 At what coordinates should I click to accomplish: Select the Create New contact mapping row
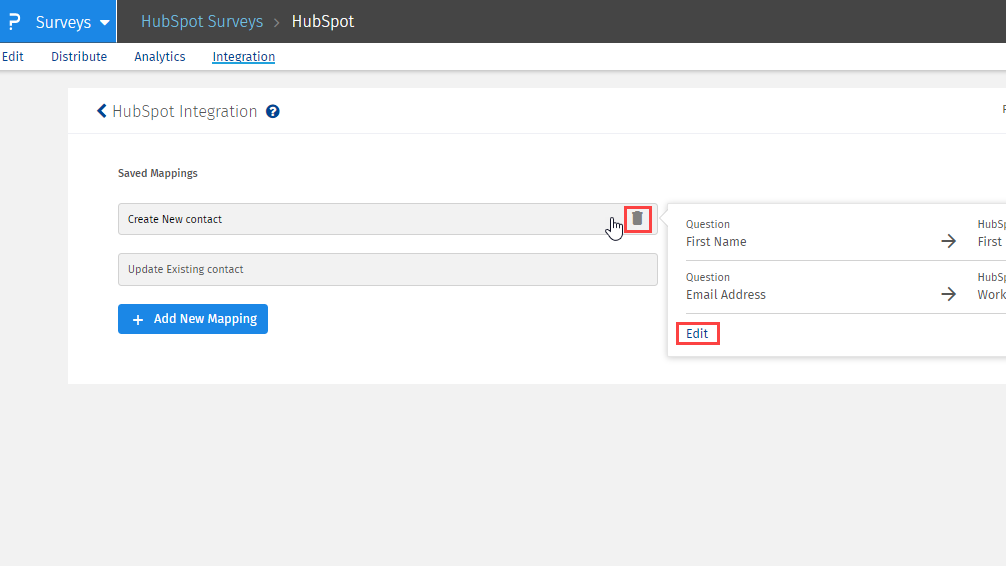coord(388,219)
